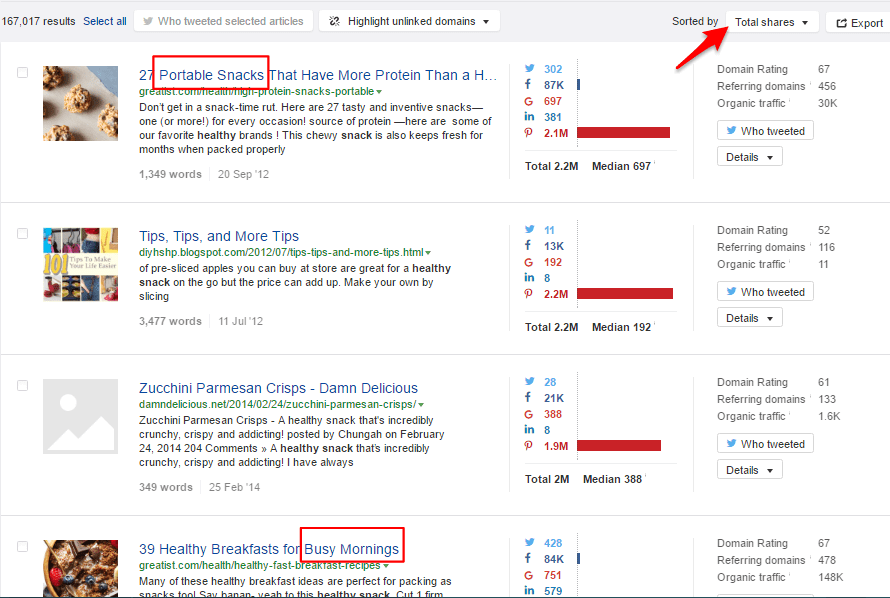The width and height of the screenshot is (890, 598).
Task: Click Google+ icon in Zucchini Parmesan row
Action: tap(529, 414)
